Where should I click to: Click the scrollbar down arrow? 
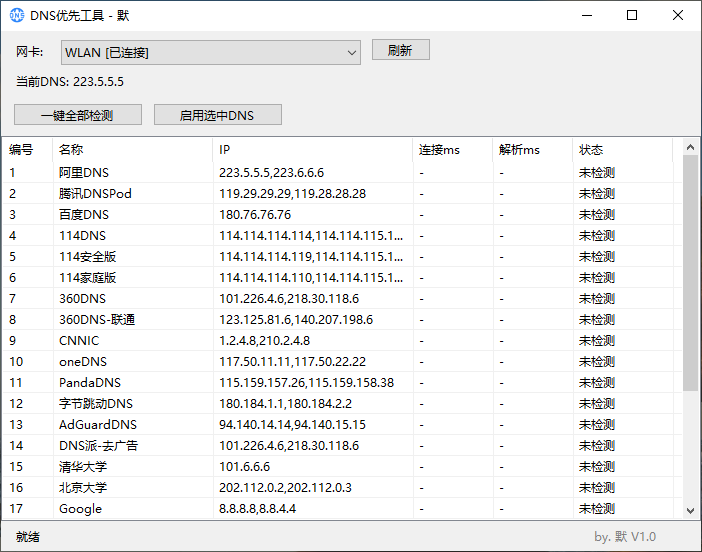[x=690, y=510]
